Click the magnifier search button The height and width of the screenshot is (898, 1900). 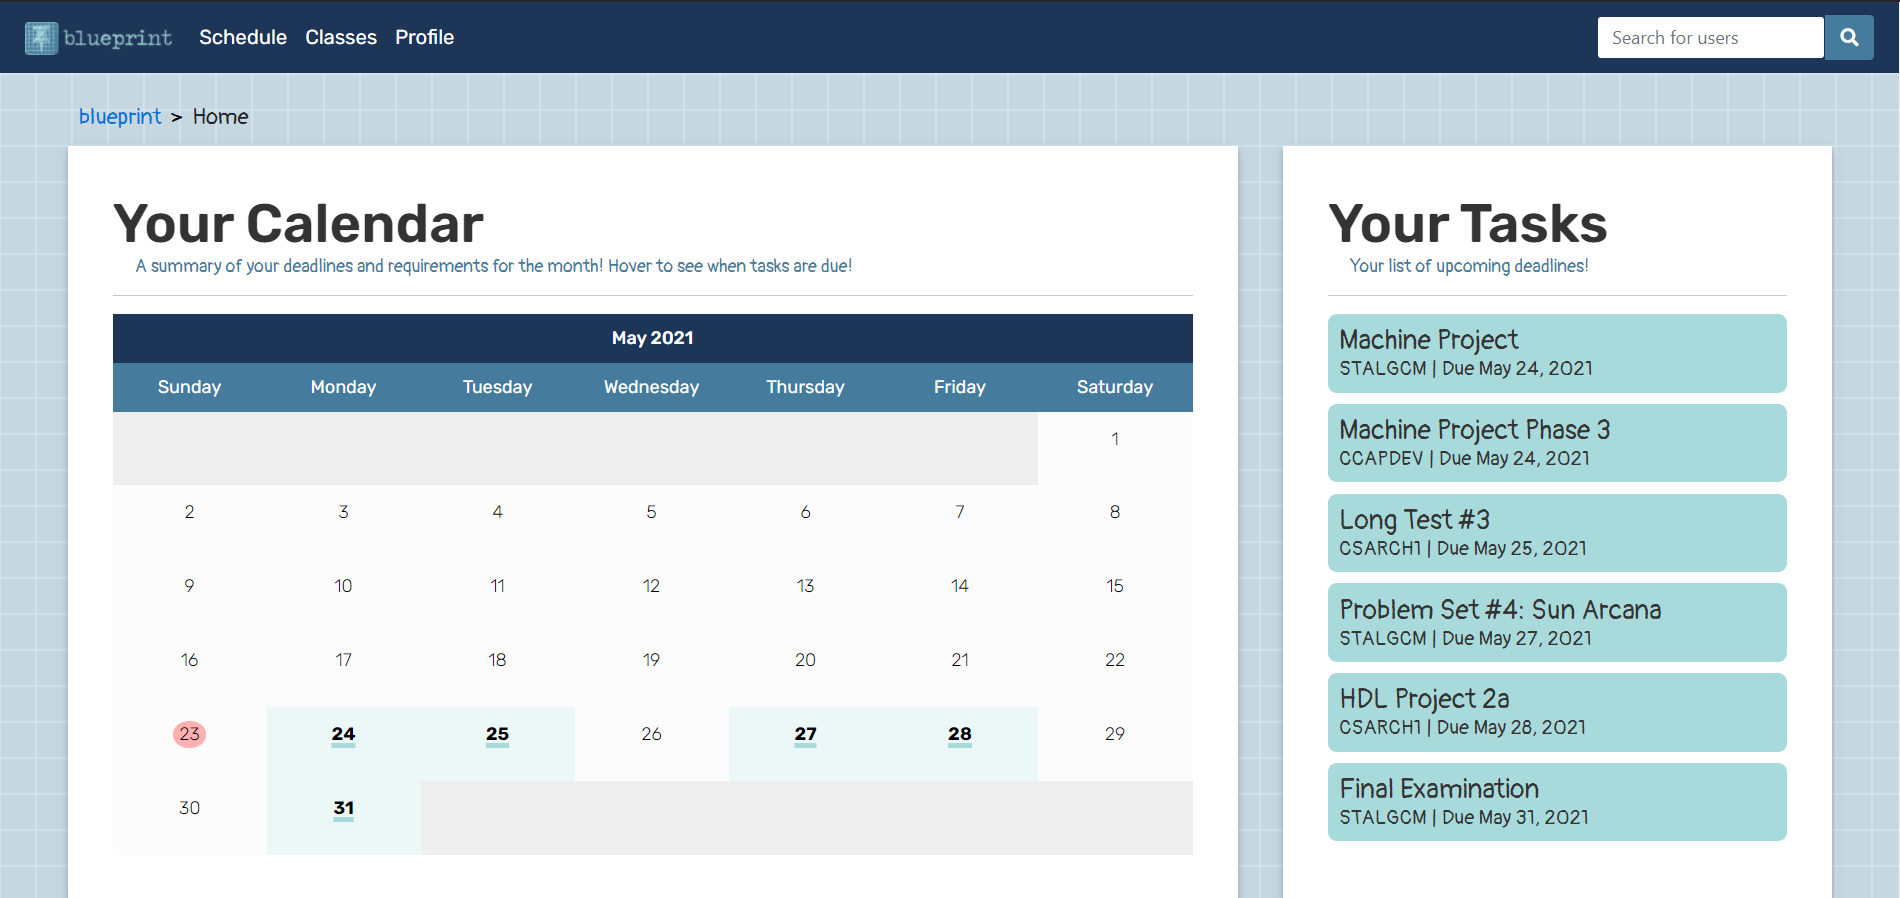coord(1849,37)
